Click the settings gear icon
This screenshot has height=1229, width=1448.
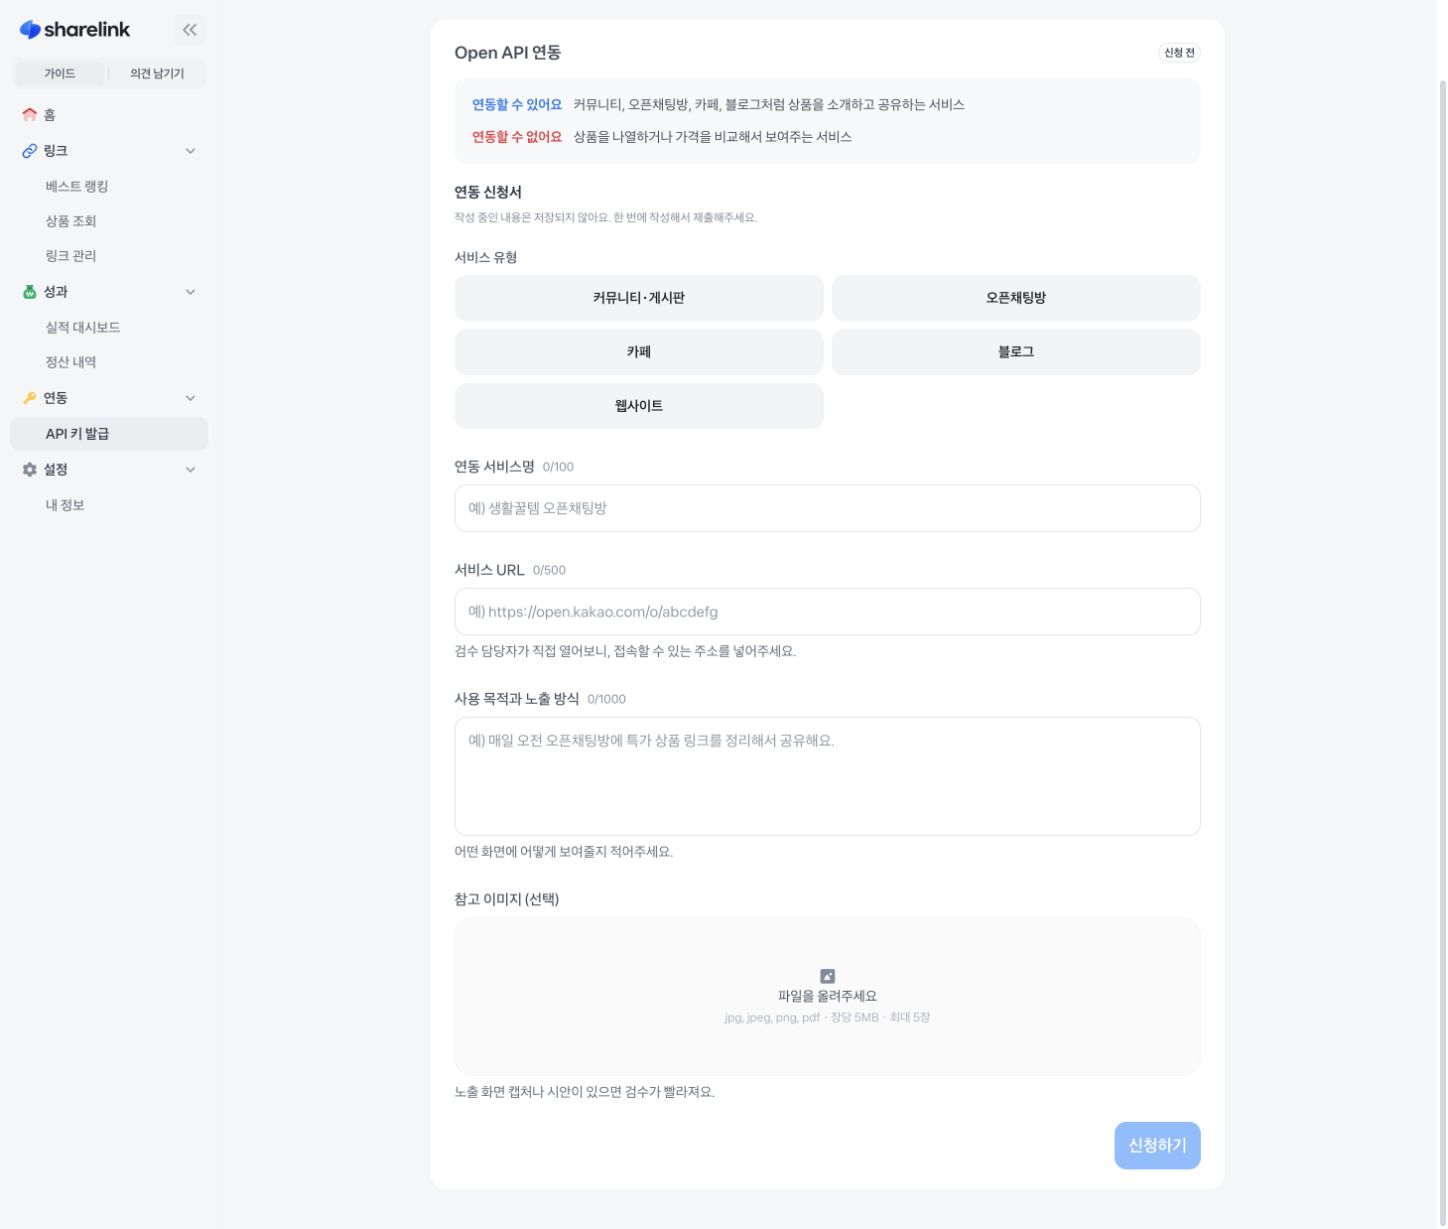29,470
